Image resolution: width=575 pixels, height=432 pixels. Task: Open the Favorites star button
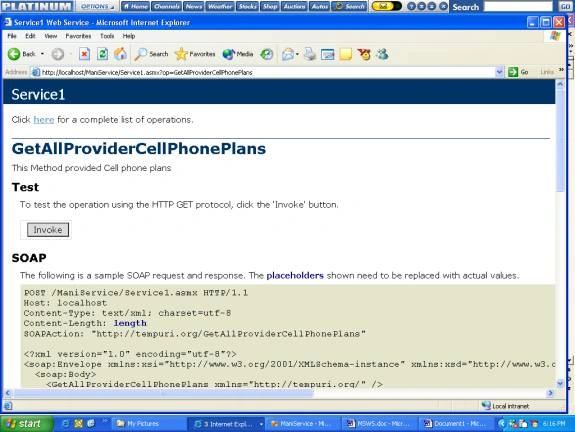point(195,54)
